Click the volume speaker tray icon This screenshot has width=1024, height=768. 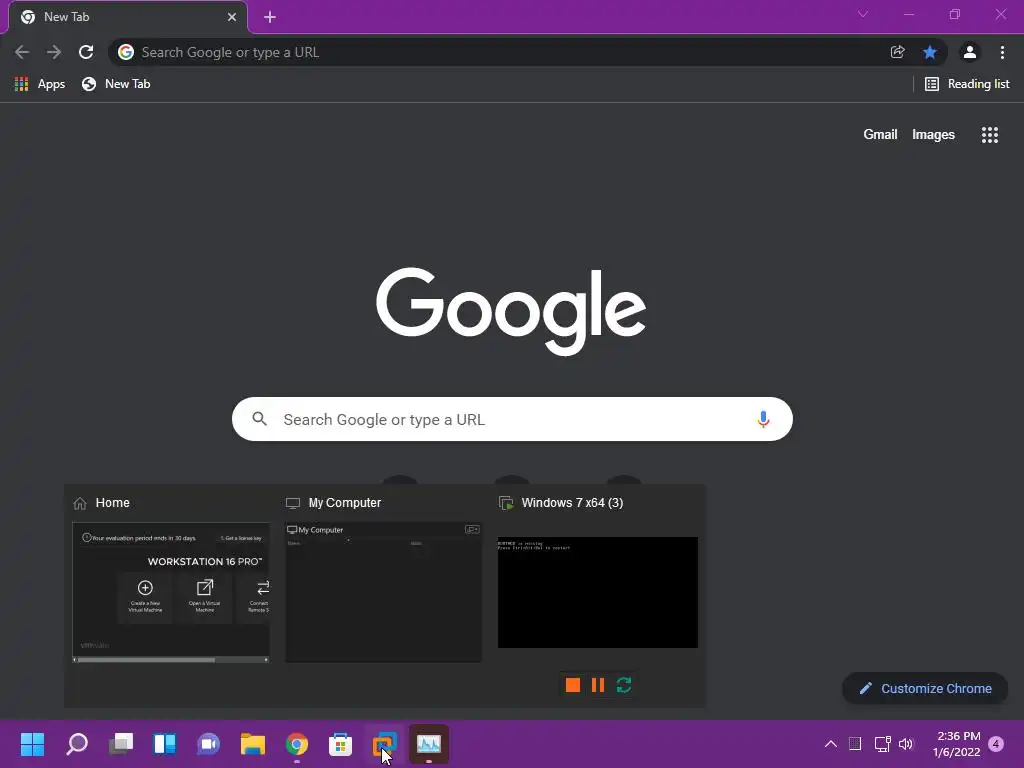(906, 744)
